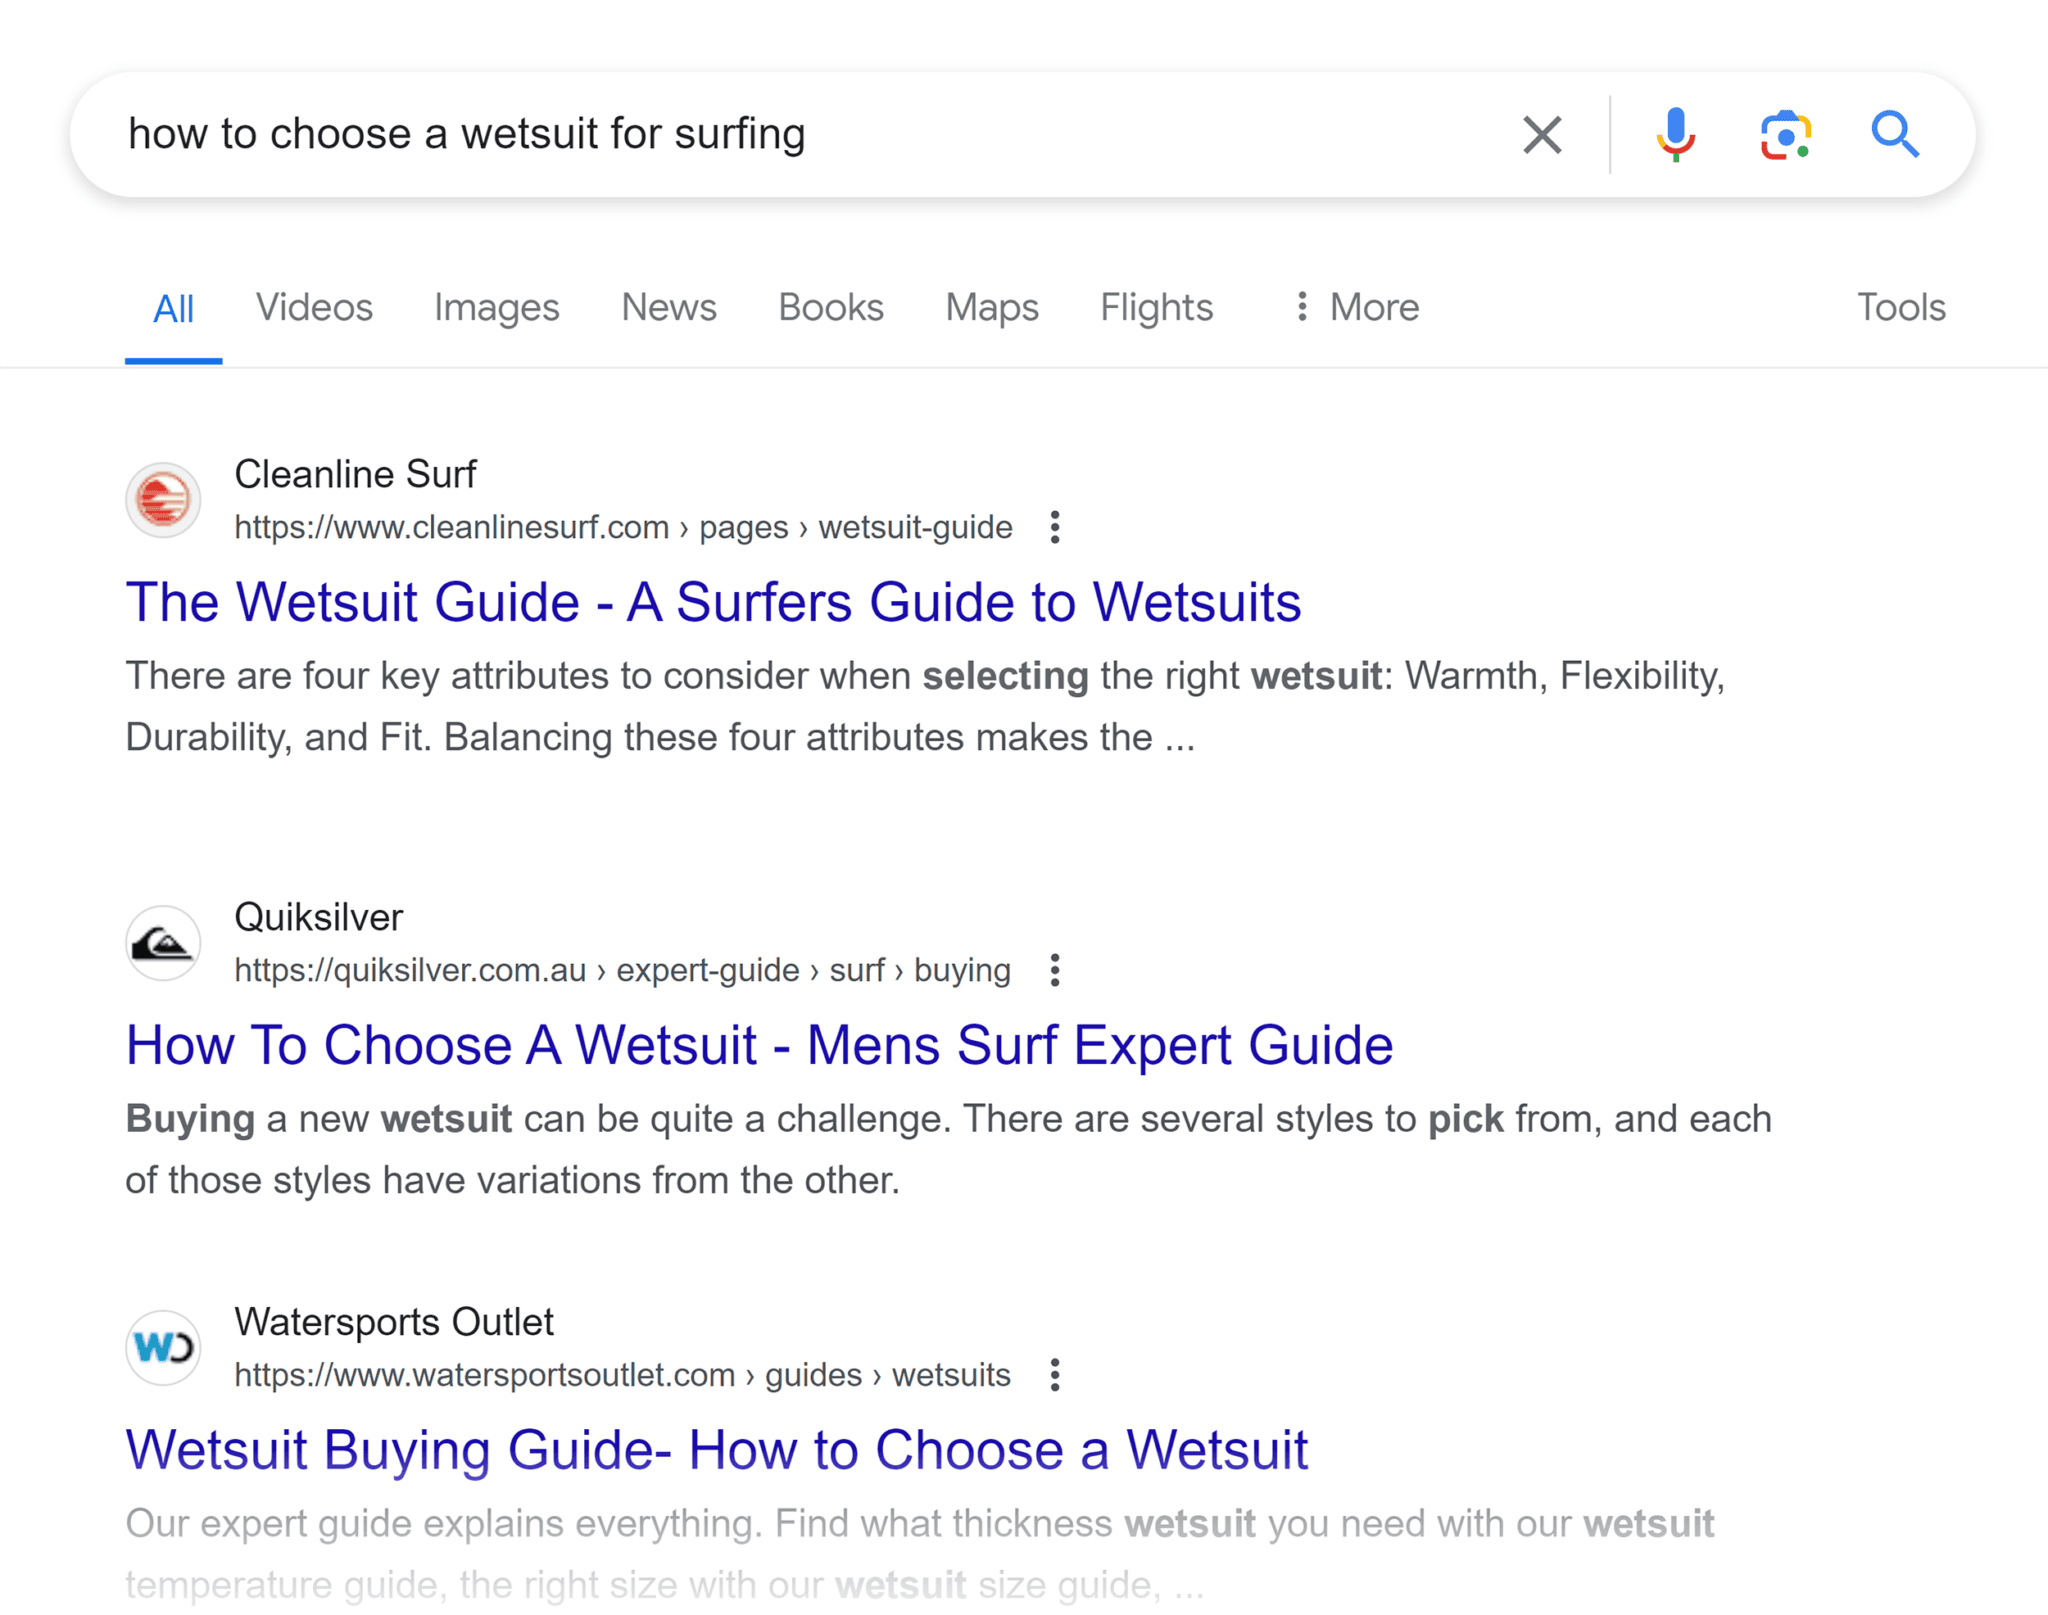The width and height of the screenshot is (2048, 1615).
Task: Open the News results tab
Action: [668, 307]
